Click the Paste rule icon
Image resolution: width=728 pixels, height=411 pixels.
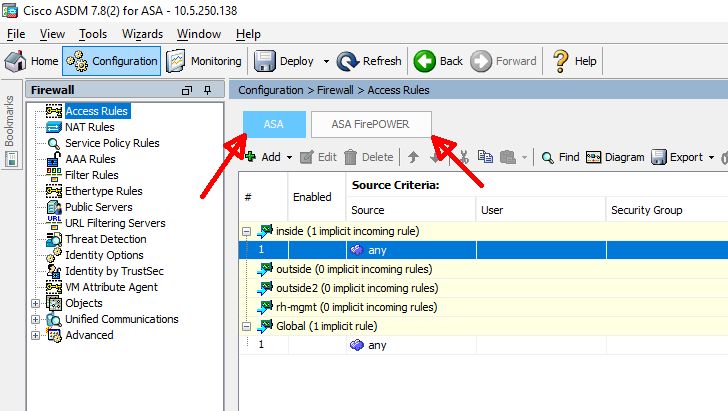tap(507, 157)
